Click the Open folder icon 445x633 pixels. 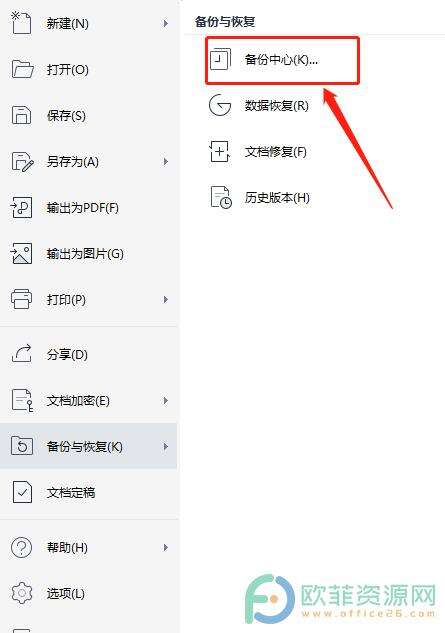22,69
